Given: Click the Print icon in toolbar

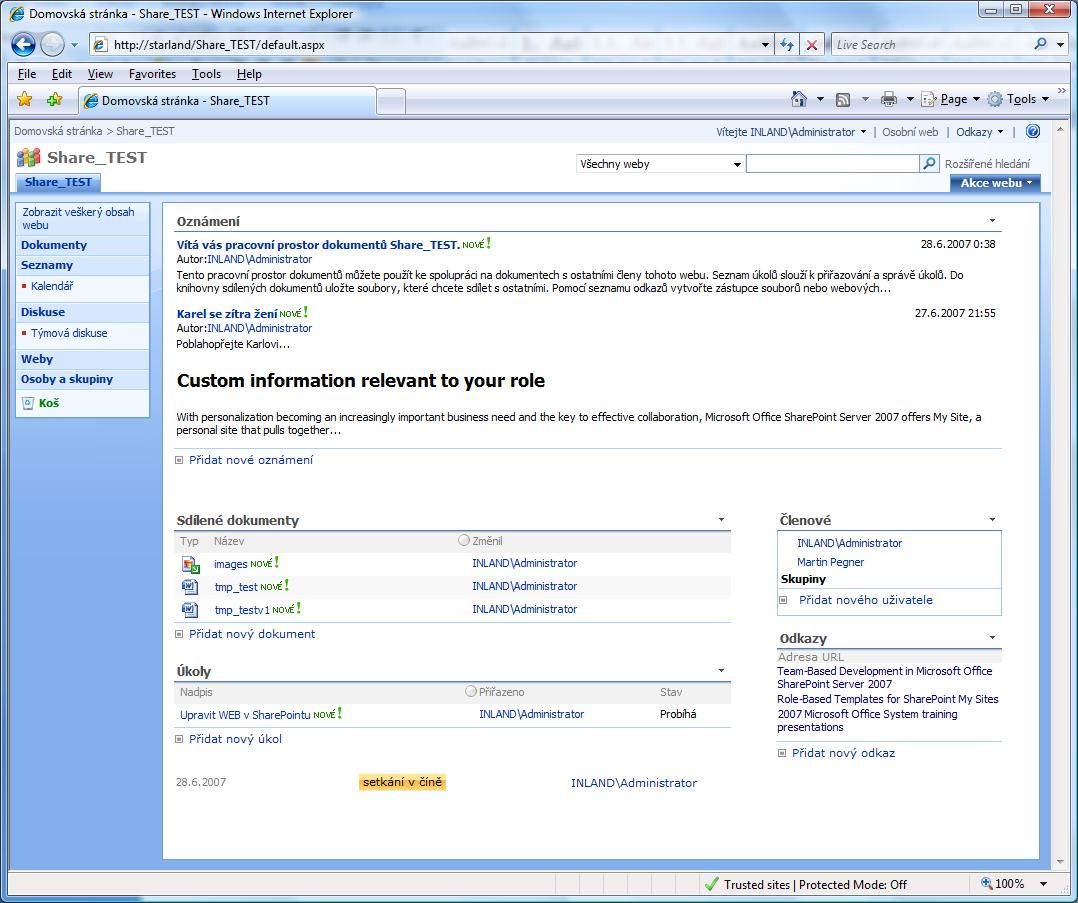Looking at the screenshot, I should (x=888, y=99).
